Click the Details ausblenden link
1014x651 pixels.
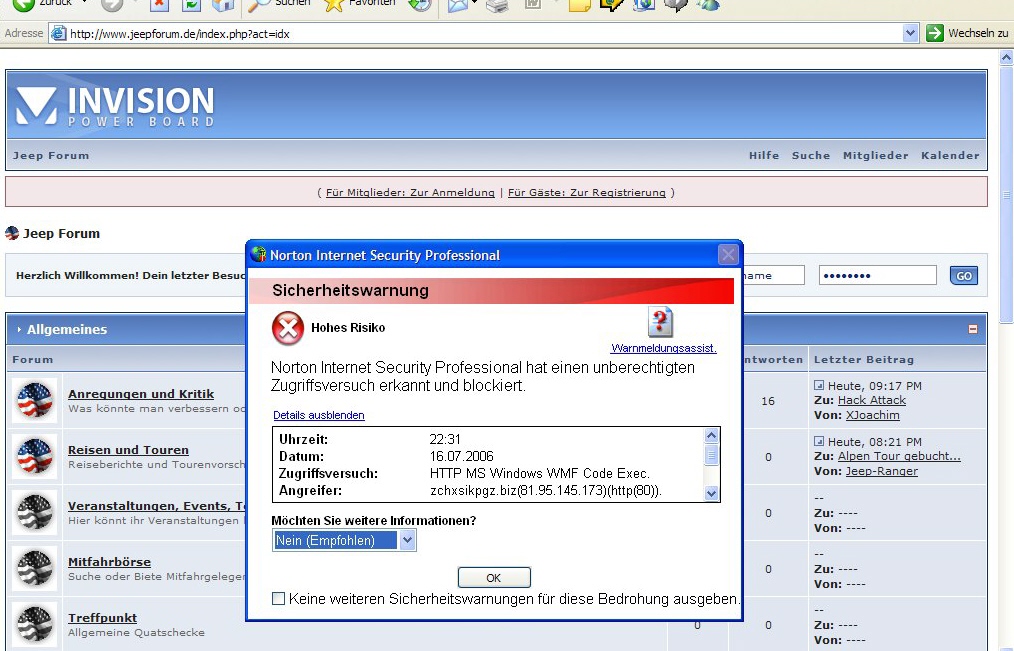click(x=318, y=415)
